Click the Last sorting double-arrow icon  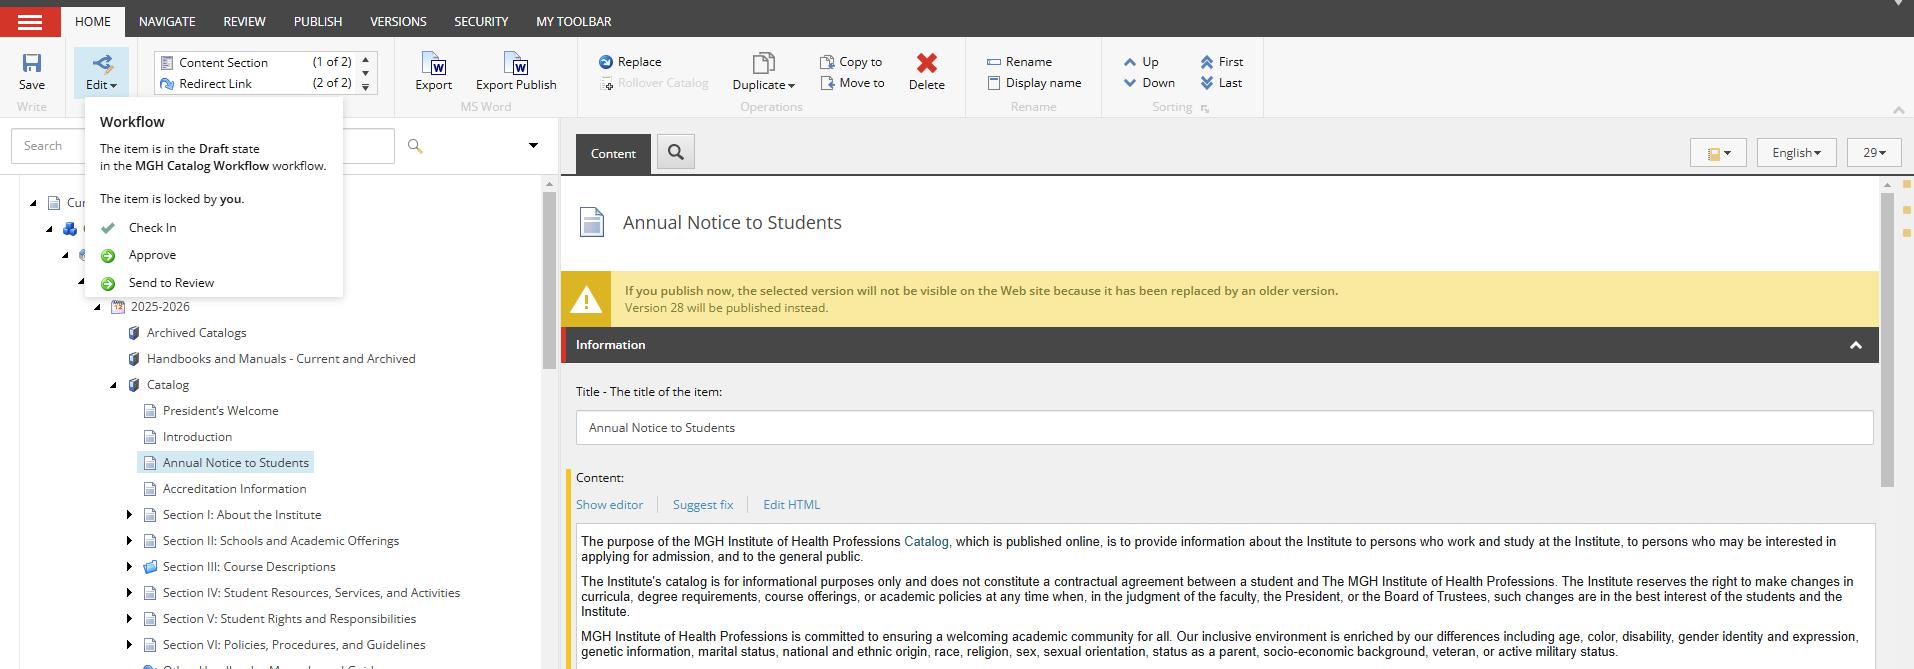click(x=1207, y=83)
